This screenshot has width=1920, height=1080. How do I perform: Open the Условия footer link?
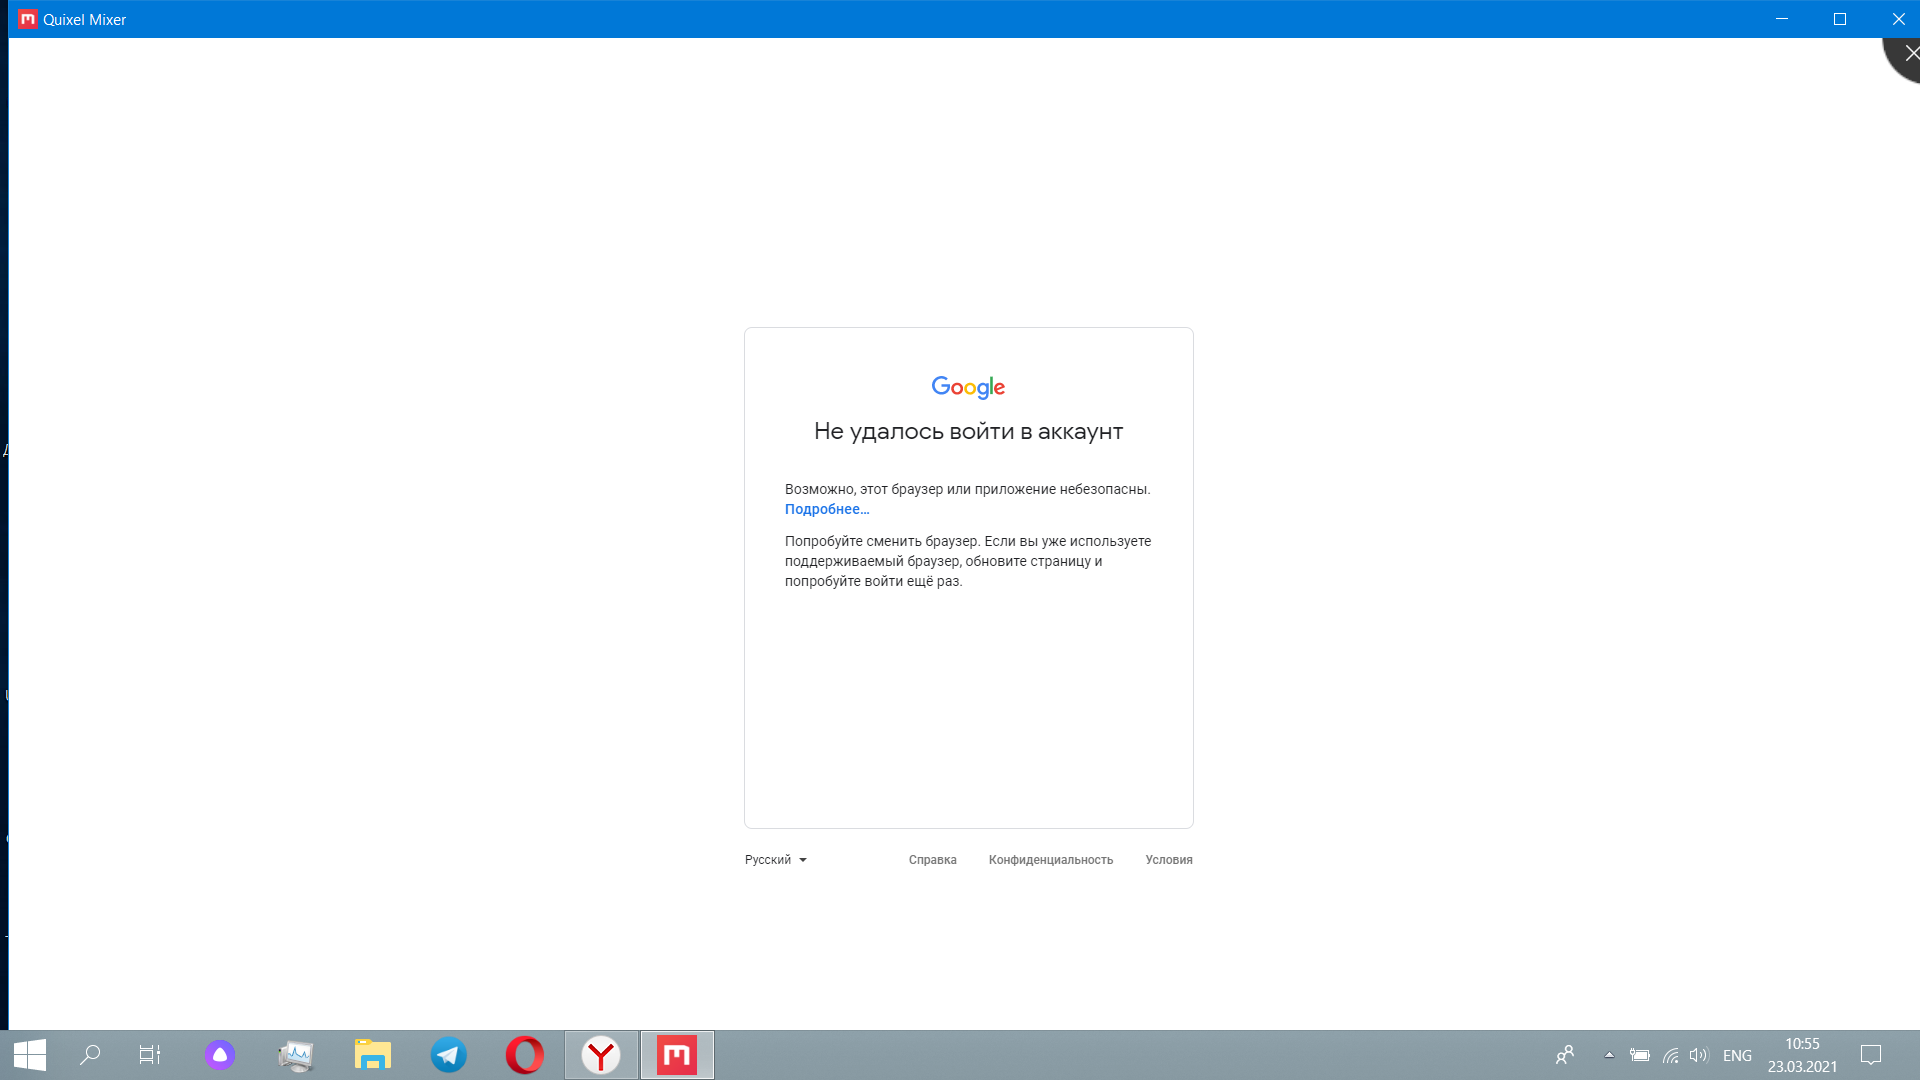click(x=1169, y=860)
